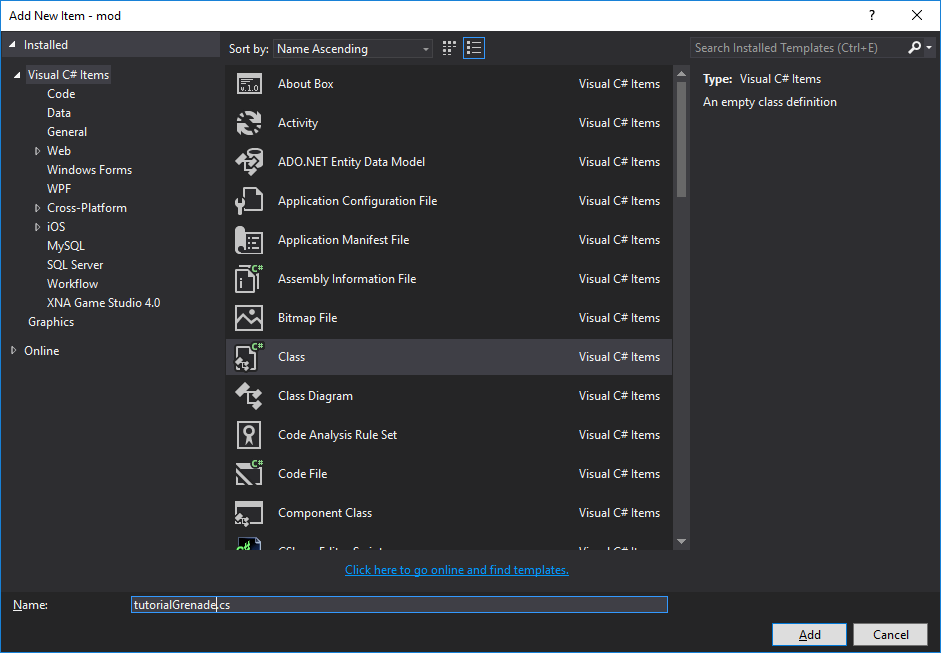Select the Windows Forms category

[x=89, y=170]
